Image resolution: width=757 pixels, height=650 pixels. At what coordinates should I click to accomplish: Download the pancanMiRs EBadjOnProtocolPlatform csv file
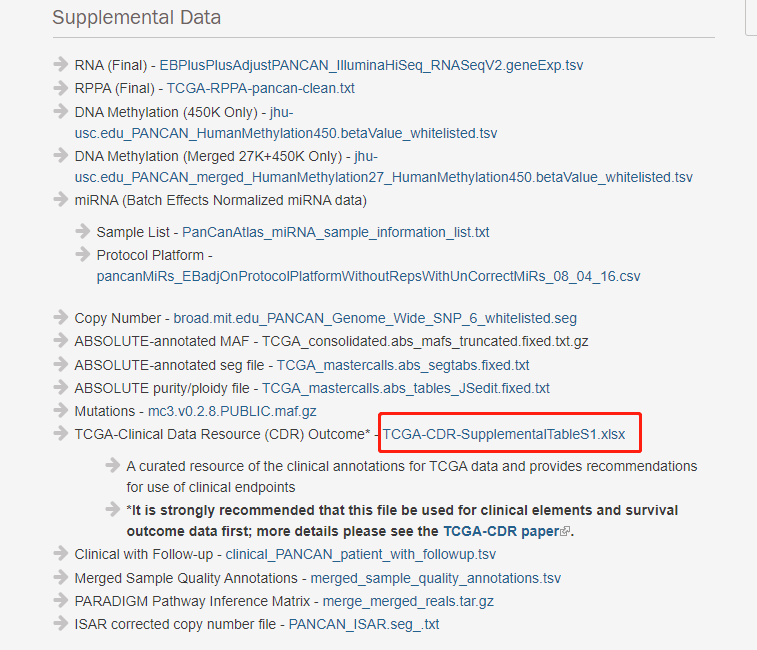[368, 276]
